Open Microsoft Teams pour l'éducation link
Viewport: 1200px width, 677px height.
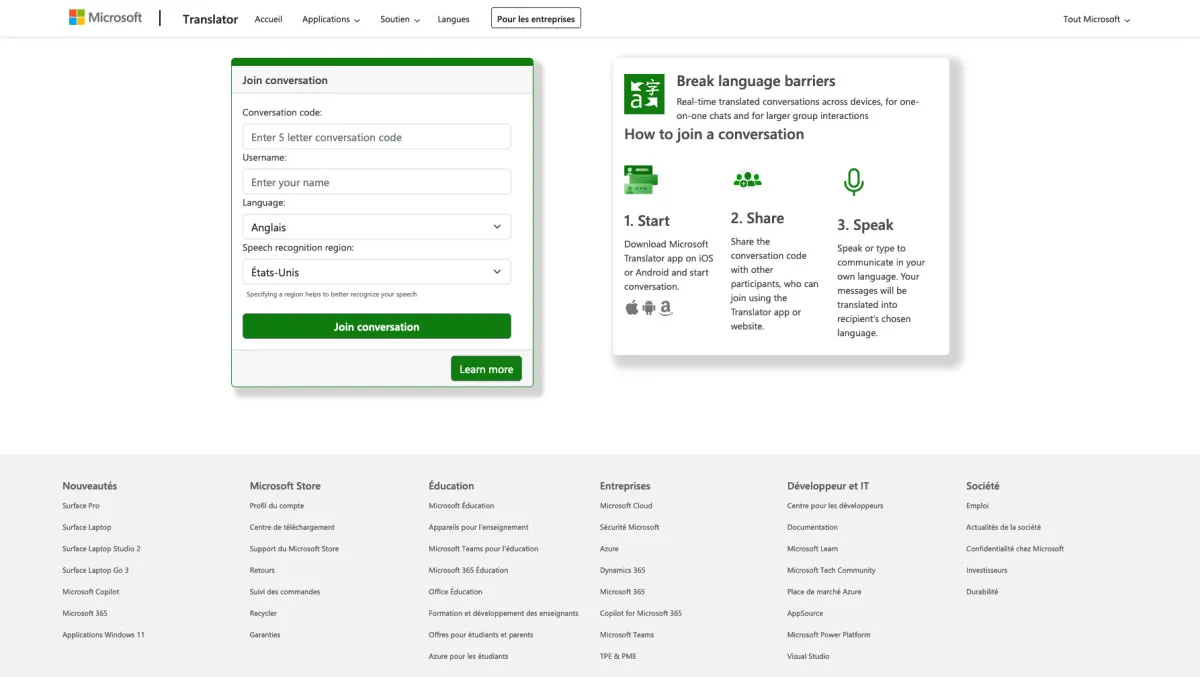(483, 549)
